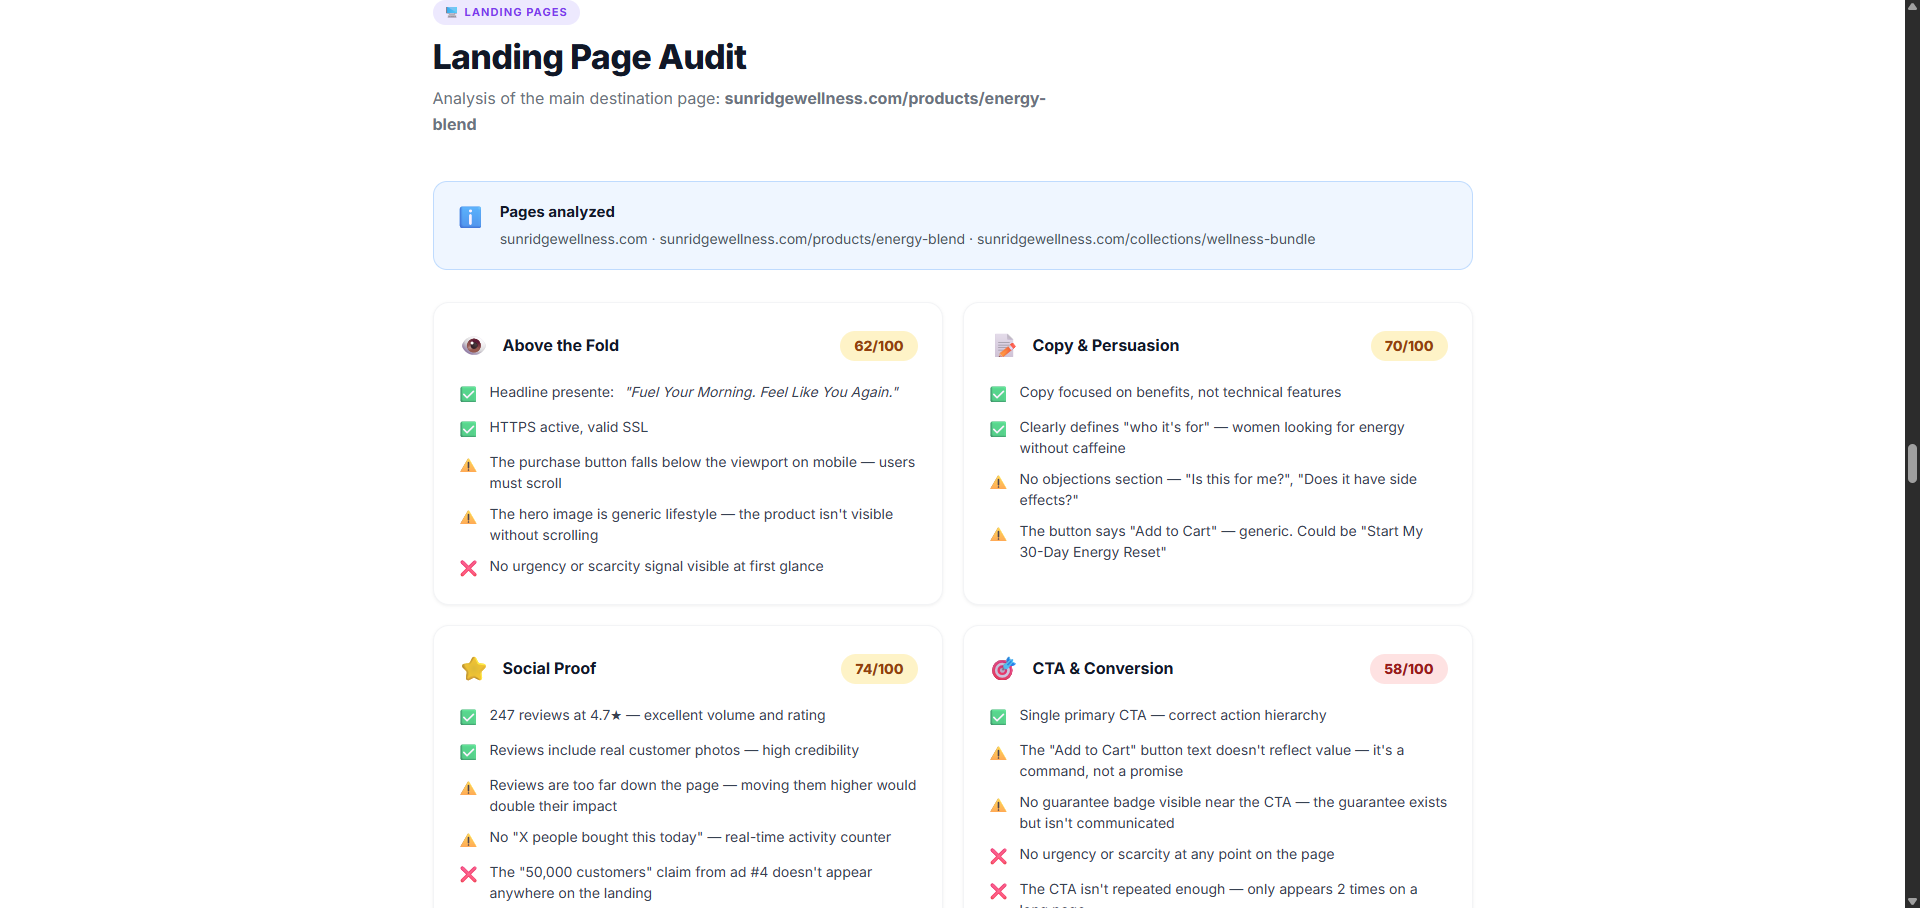Click the 62/100 score badge
The width and height of the screenshot is (1920, 908).
click(879, 346)
